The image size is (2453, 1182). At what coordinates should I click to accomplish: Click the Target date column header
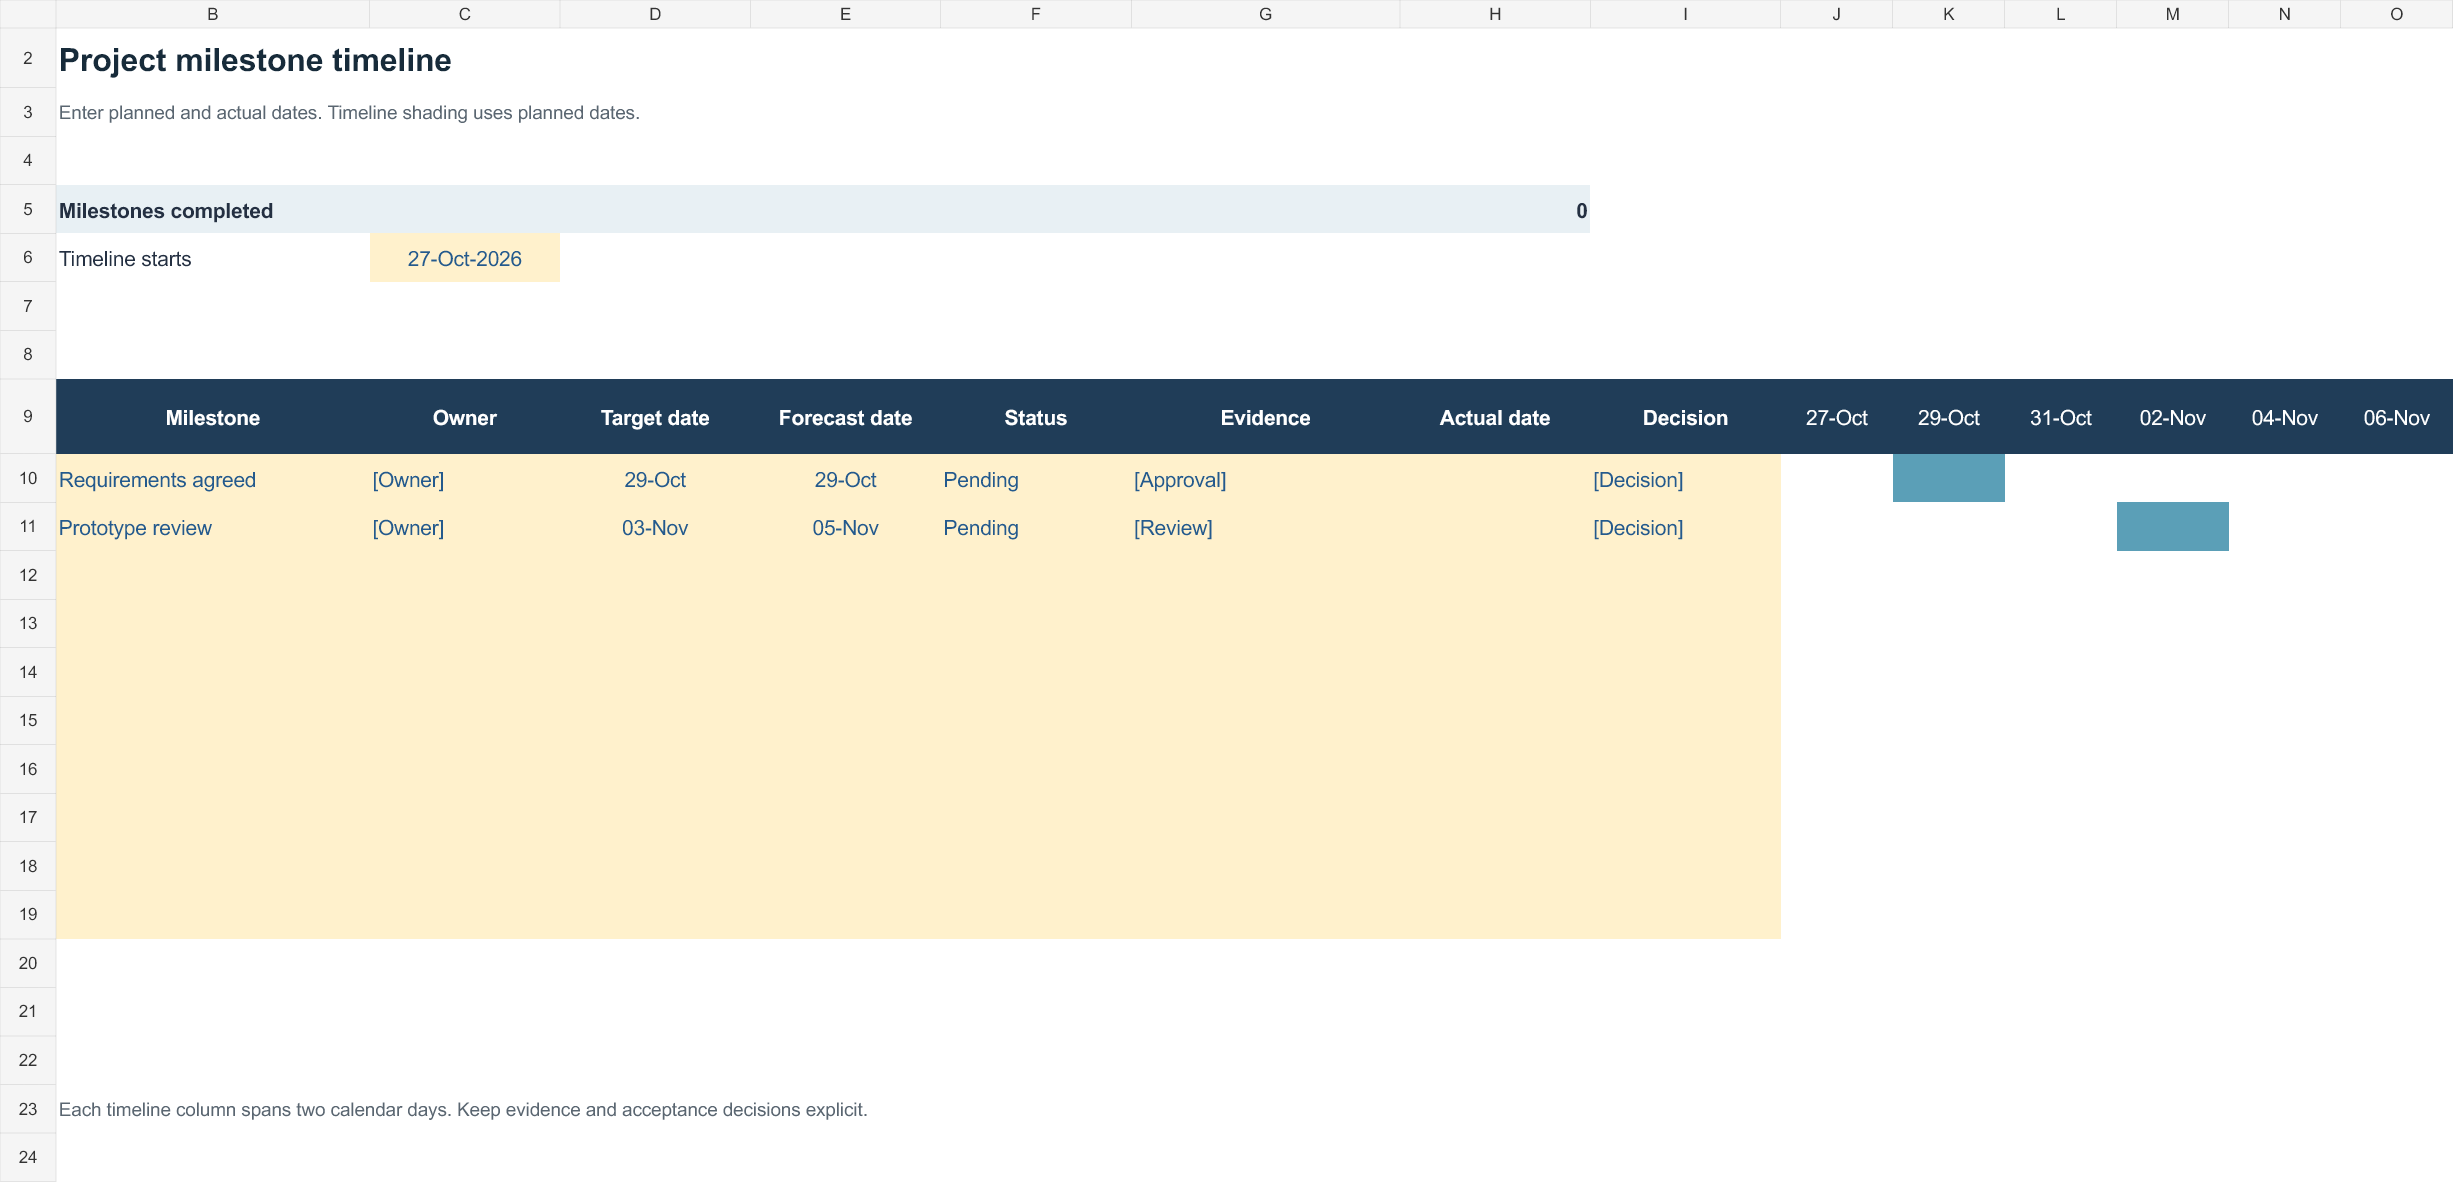(655, 417)
